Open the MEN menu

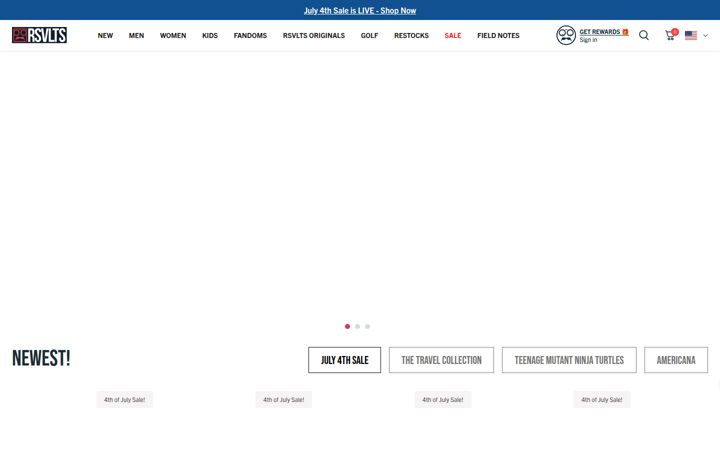136,35
